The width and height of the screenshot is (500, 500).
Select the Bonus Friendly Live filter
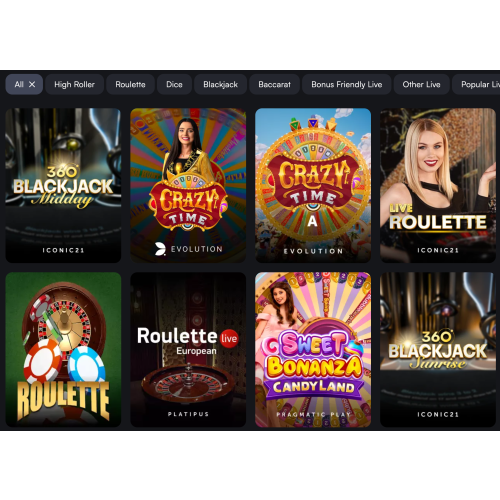[x=346, y=84]
